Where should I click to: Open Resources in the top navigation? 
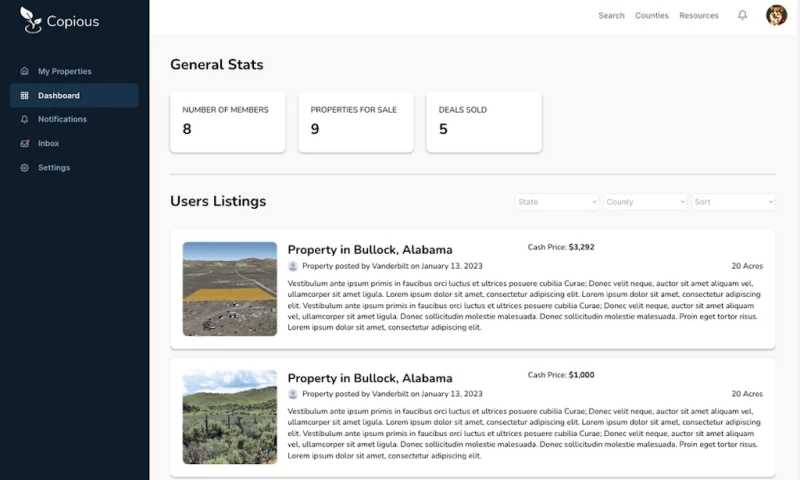tap(699, 16)
